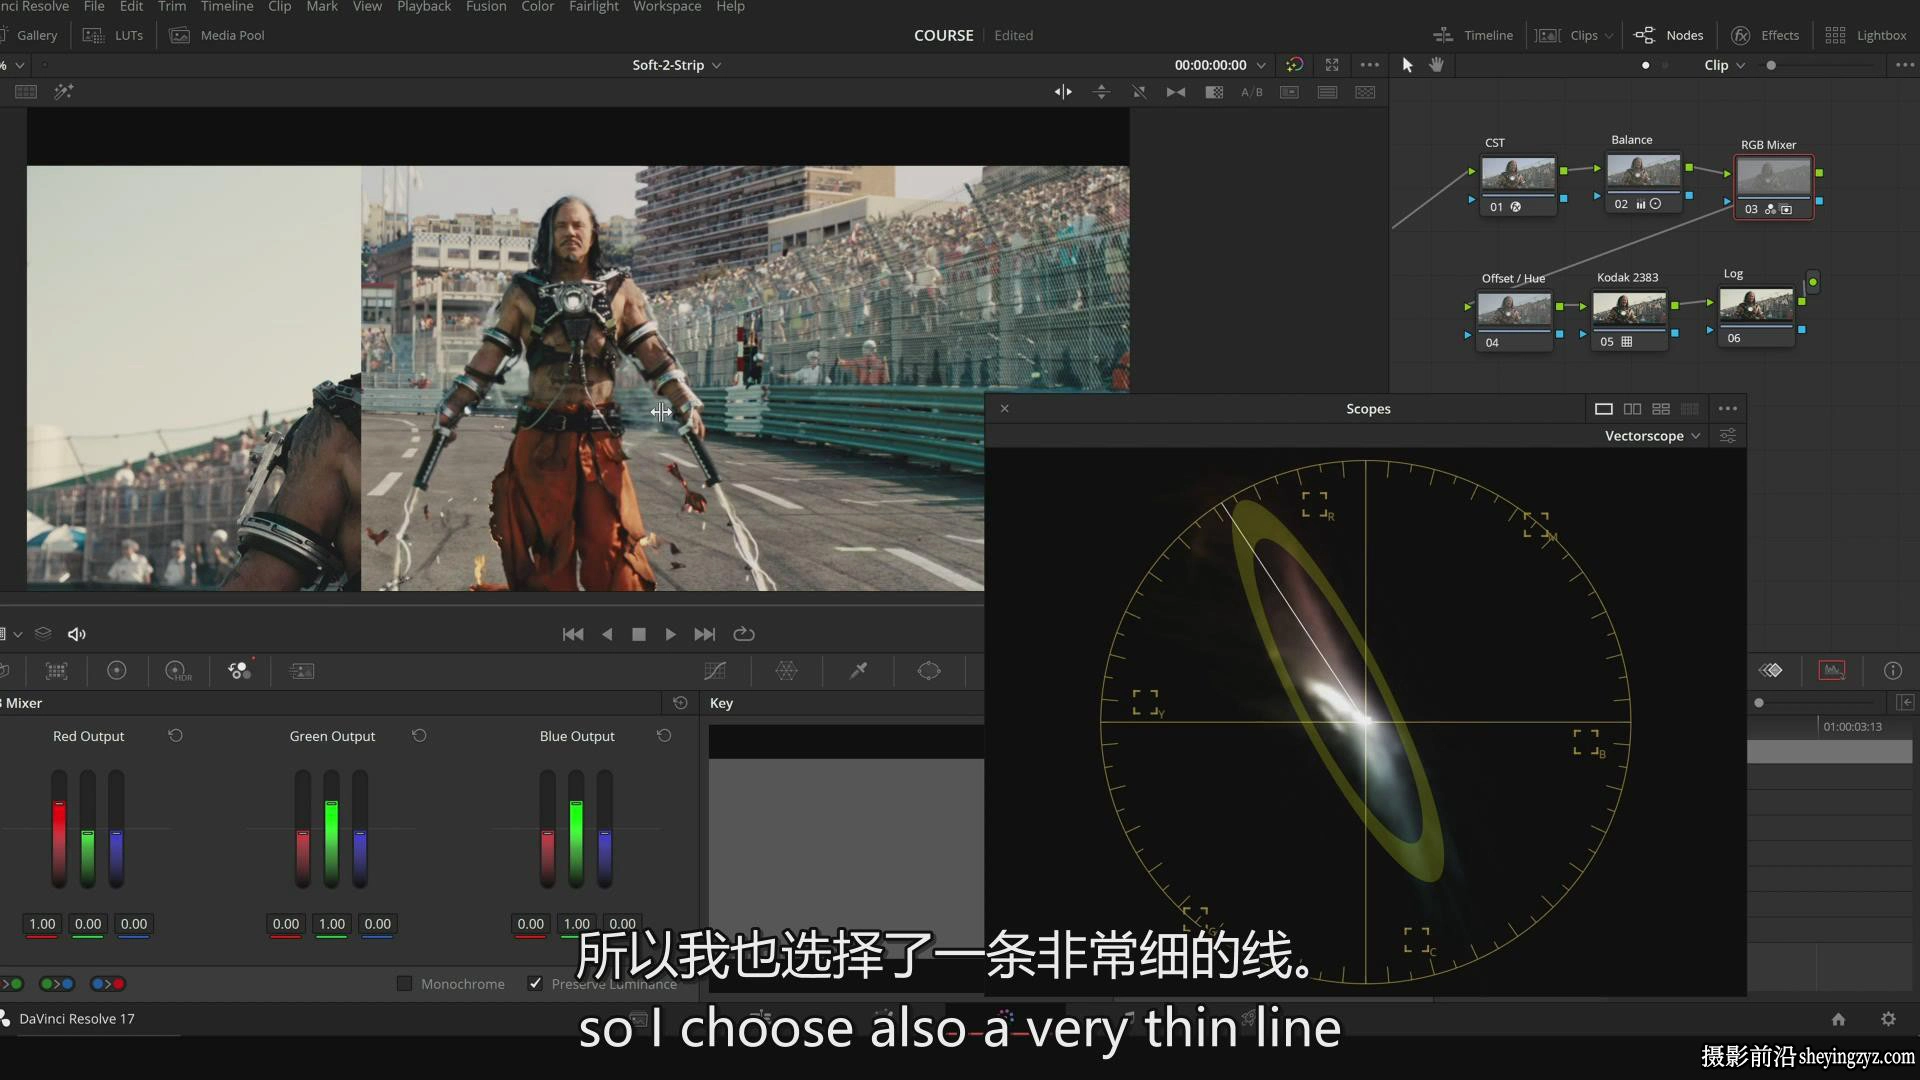Open the Soft-2-Strip timeline dropdown
Screen dimensions: 1920x1080
tap(677, 65)
